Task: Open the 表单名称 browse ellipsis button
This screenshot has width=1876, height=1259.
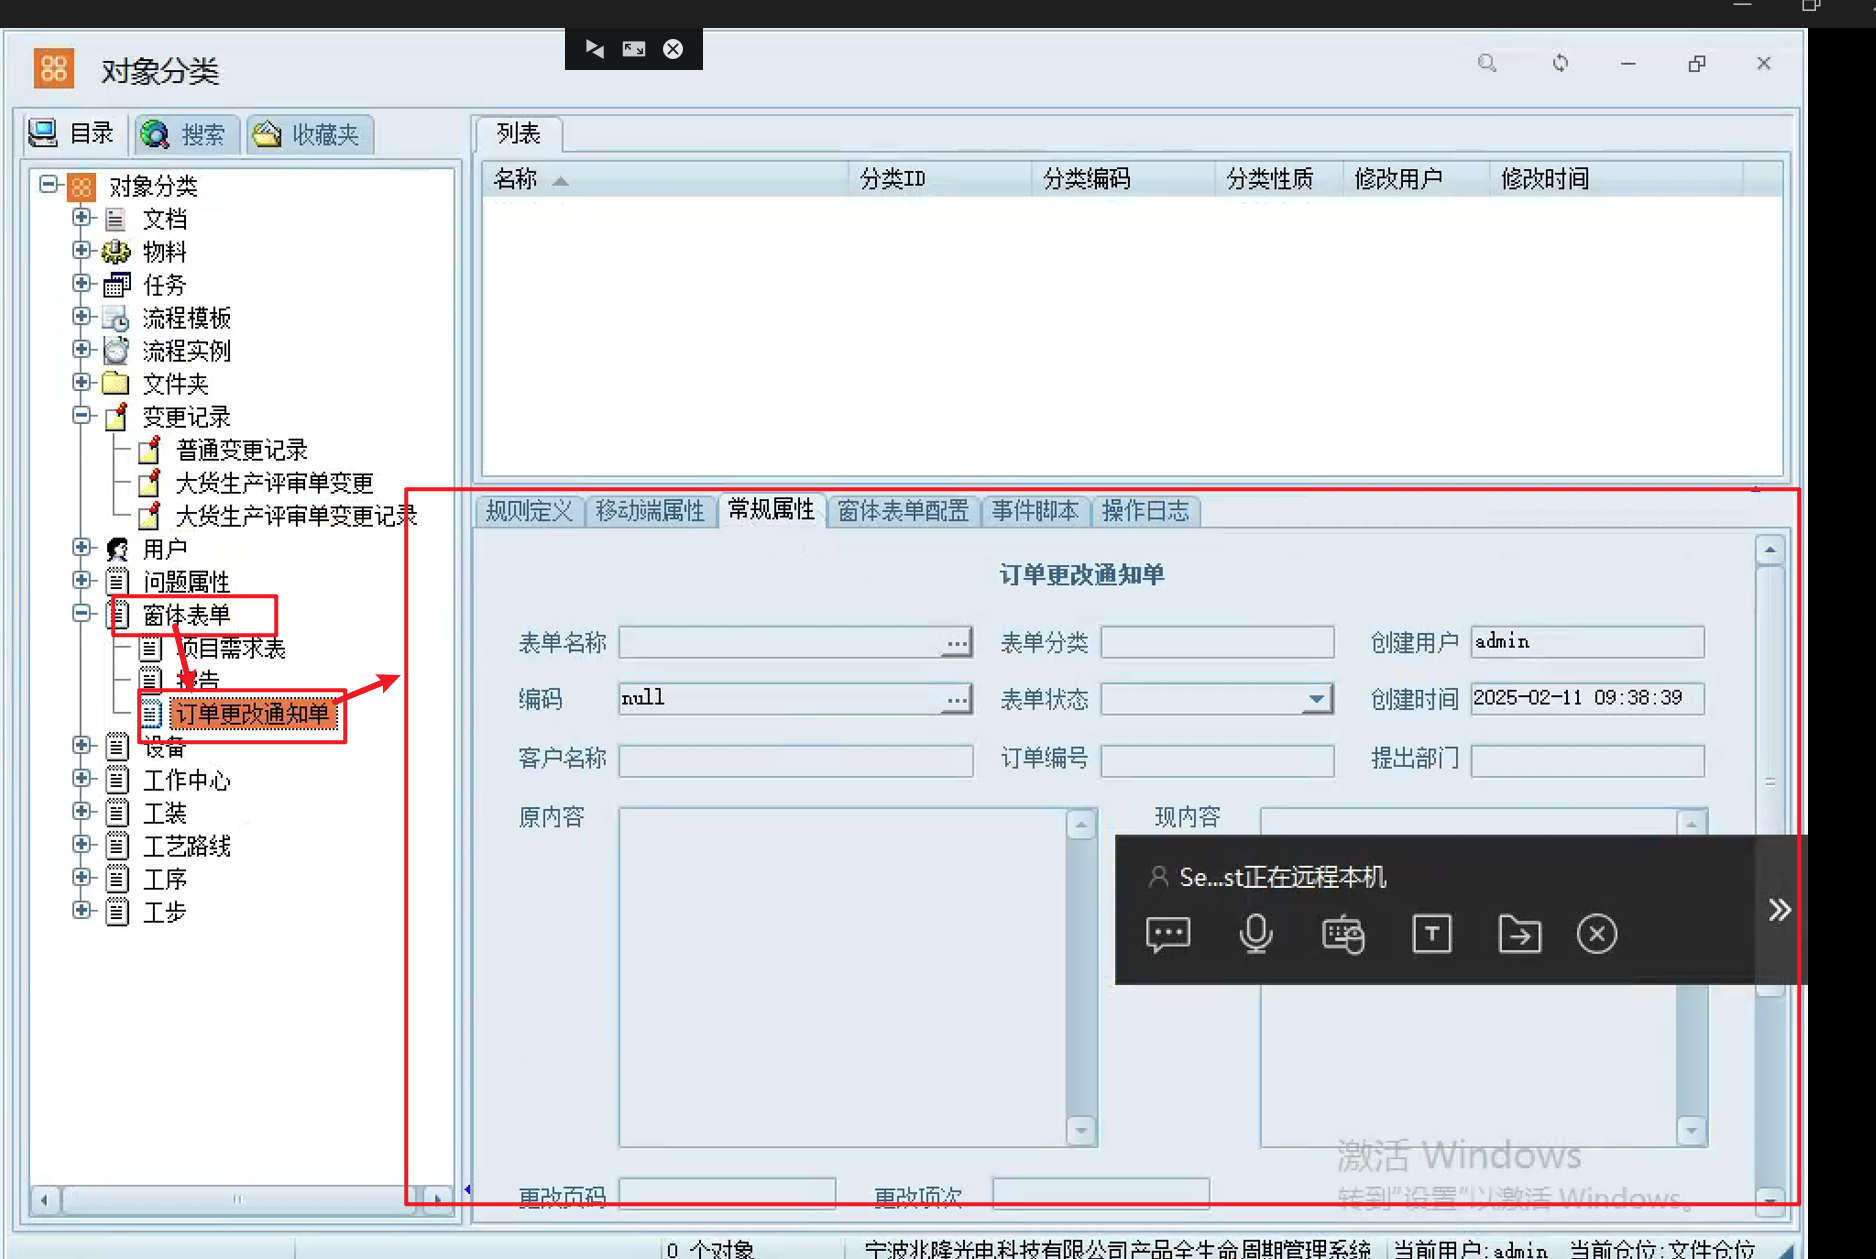Action: point(957,642)
